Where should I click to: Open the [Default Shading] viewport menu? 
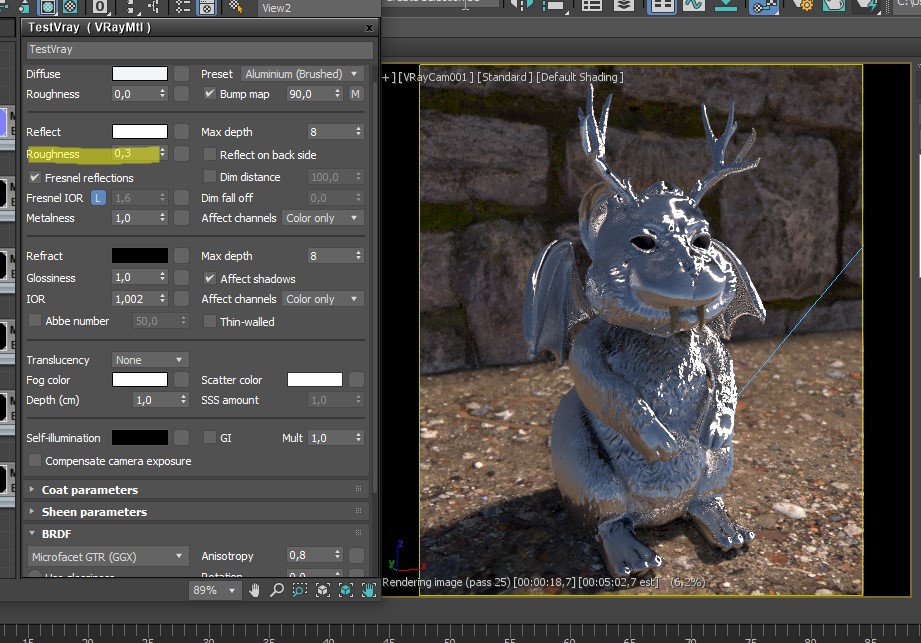coord(580,77)
